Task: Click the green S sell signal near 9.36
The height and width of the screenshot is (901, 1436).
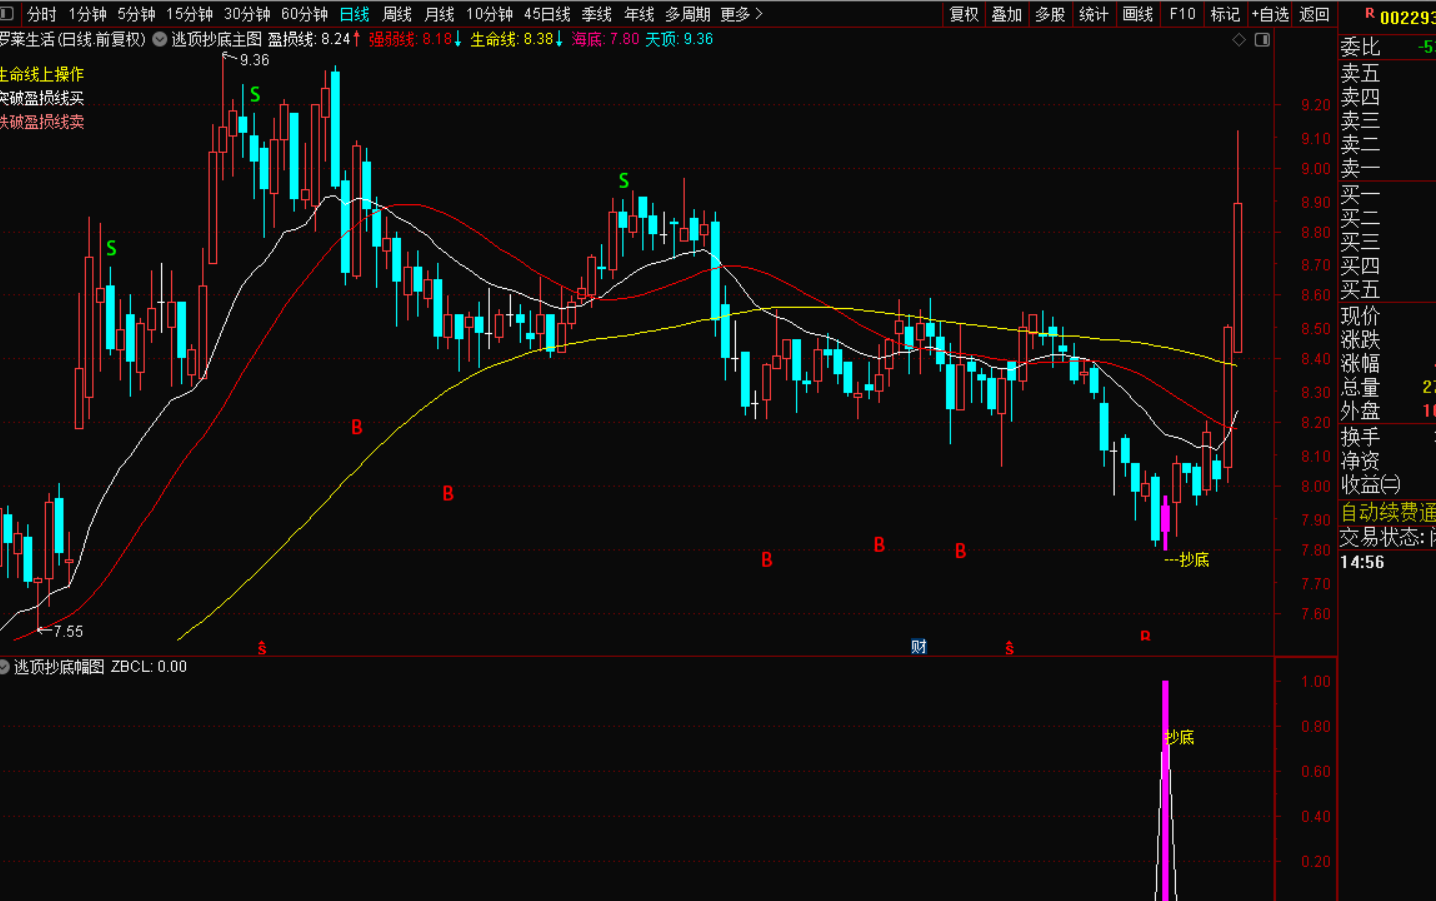Action: pos(255,95)
